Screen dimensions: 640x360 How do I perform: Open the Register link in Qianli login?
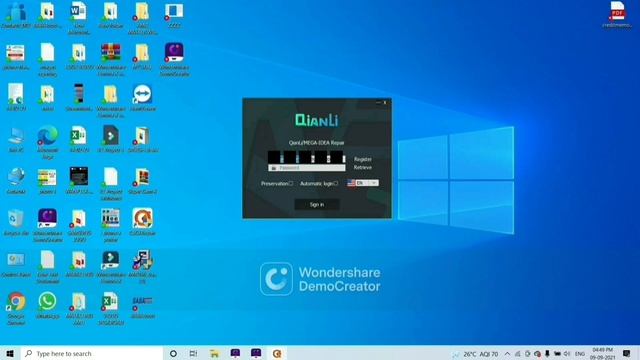(x=362, y=159)
